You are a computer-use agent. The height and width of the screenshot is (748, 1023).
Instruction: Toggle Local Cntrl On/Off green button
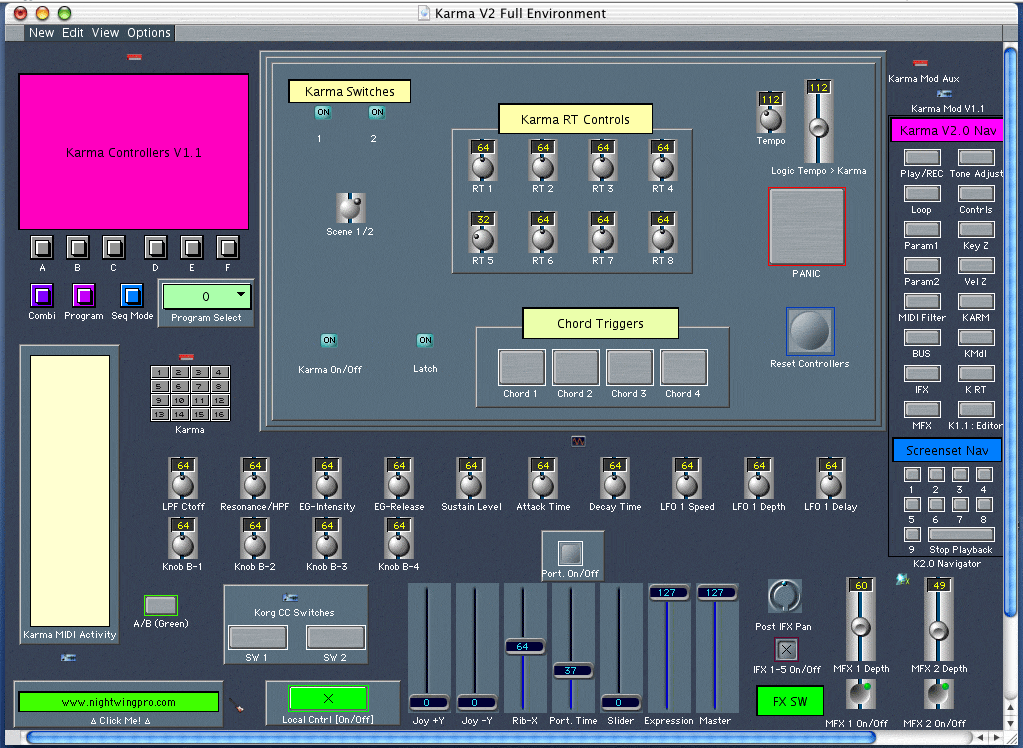[x=328, y=698]
